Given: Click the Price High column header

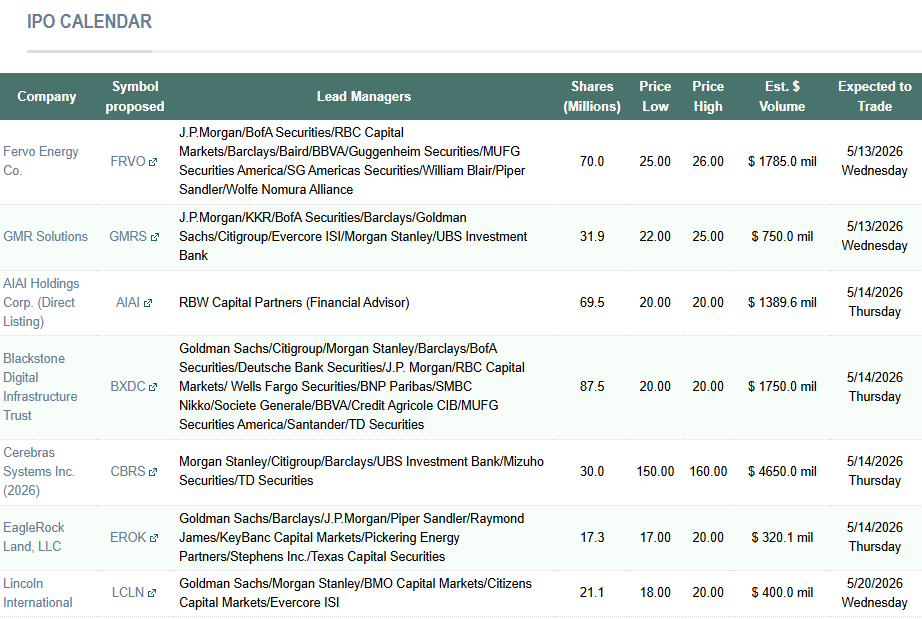Looking at the screenshot, I should click(x=707, y=96).
